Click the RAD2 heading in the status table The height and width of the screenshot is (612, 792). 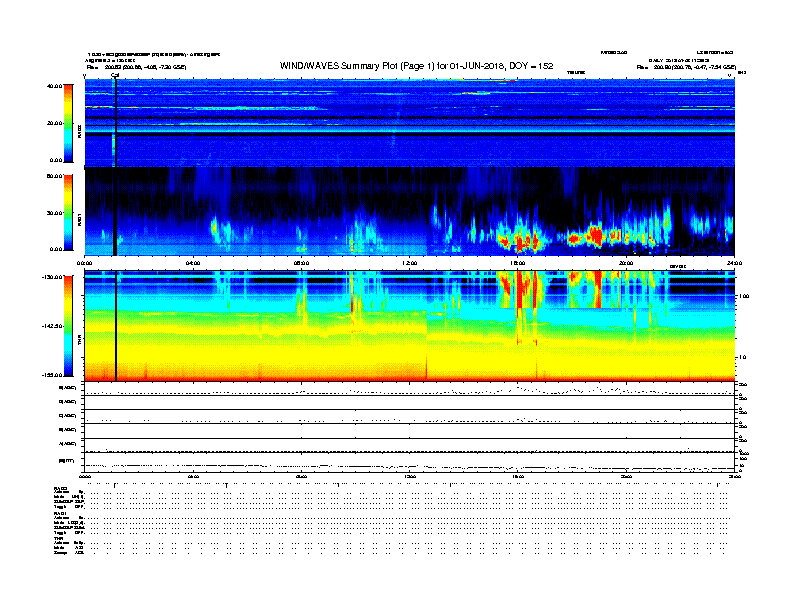[x=60, y=489]
